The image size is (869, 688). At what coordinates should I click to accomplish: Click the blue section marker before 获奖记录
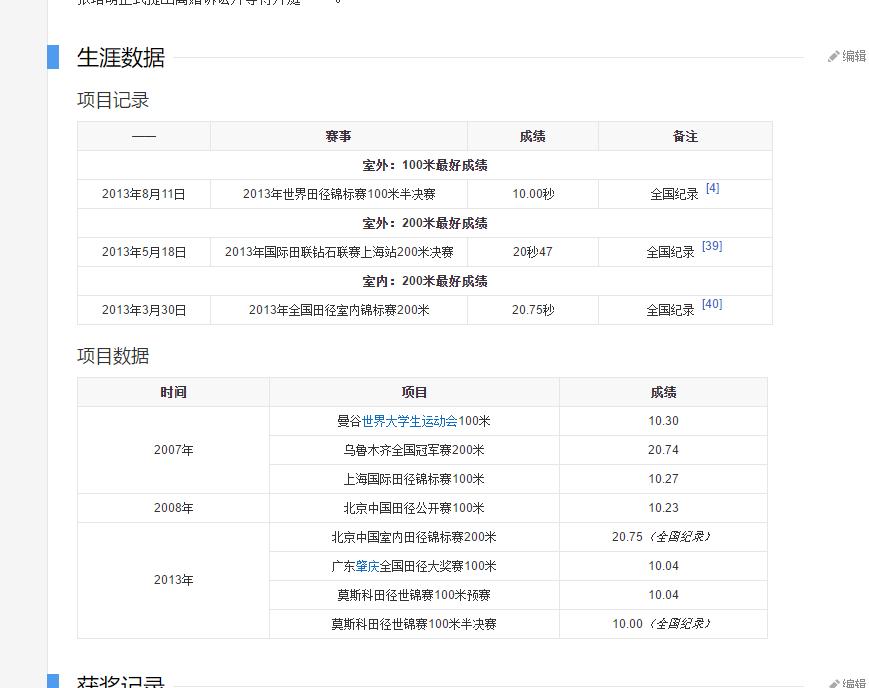pyautogui.click(x=52, y=681)
